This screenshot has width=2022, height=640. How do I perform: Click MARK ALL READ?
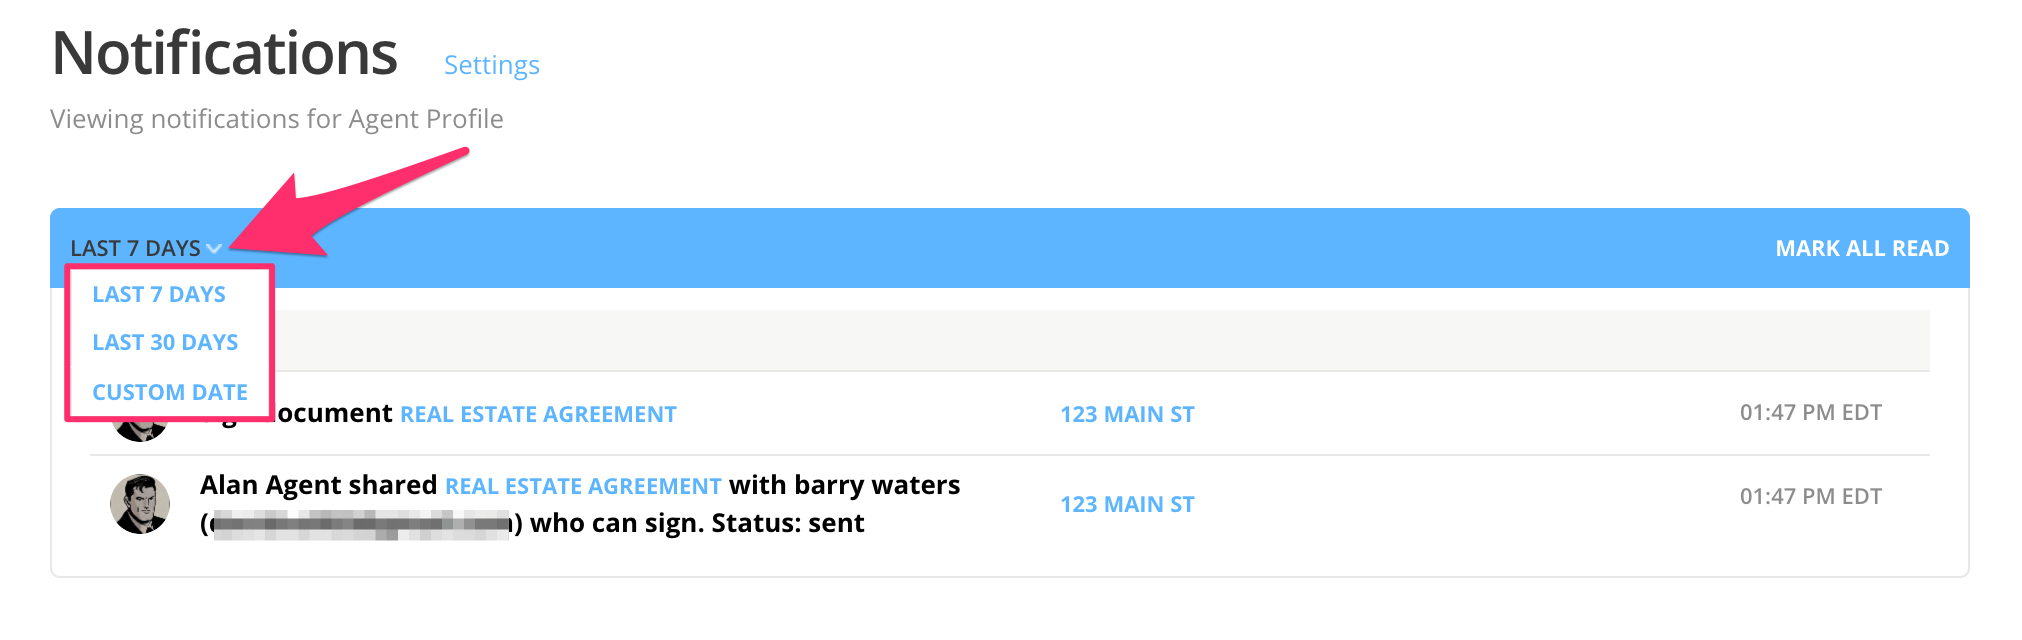coord(1862,247)
